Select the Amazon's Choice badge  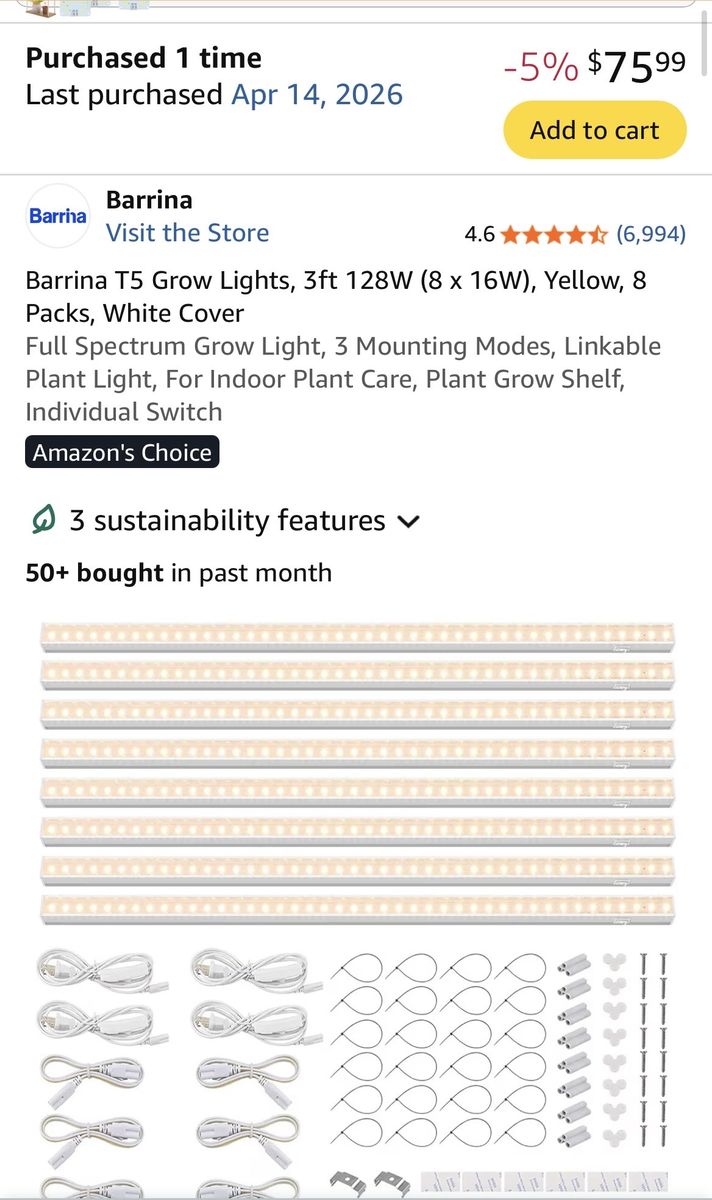tap(122, 452)
